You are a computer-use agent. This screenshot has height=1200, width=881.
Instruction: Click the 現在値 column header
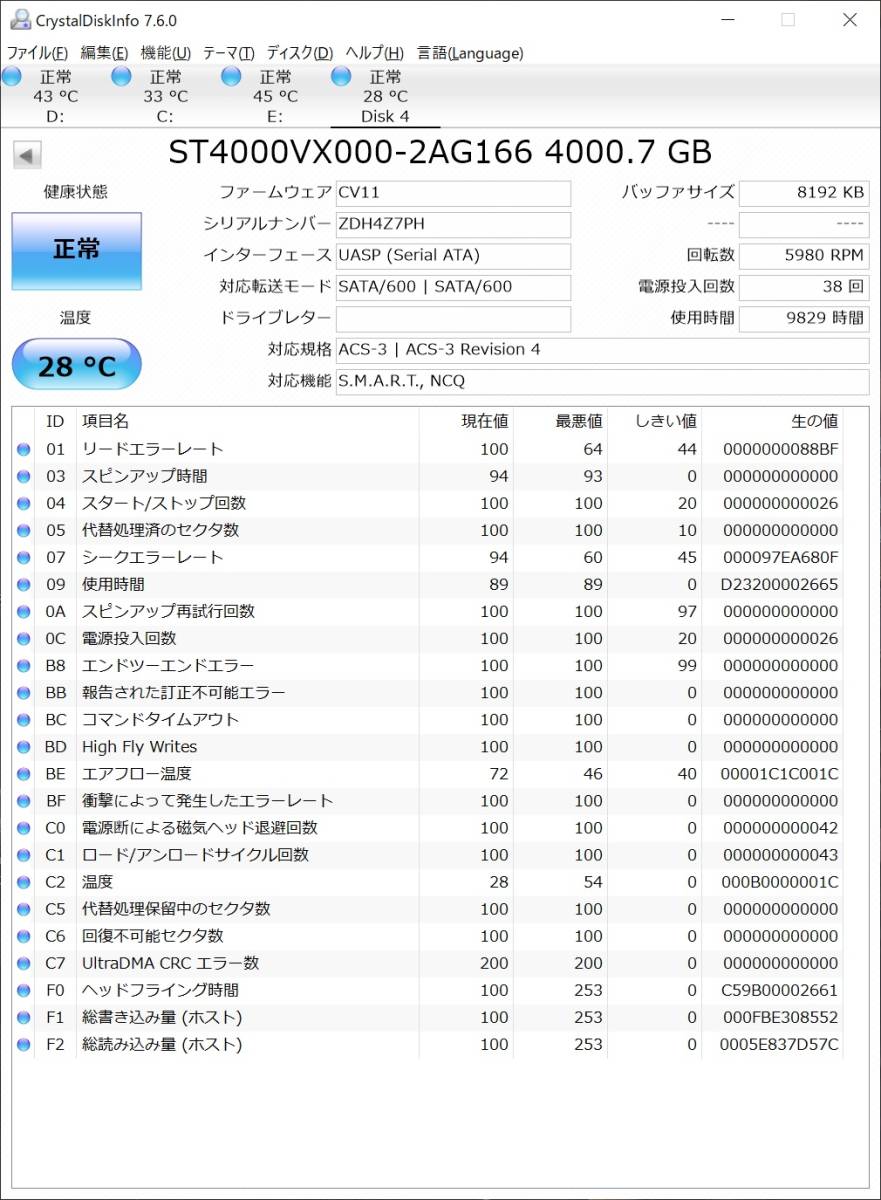pos(466,422)
